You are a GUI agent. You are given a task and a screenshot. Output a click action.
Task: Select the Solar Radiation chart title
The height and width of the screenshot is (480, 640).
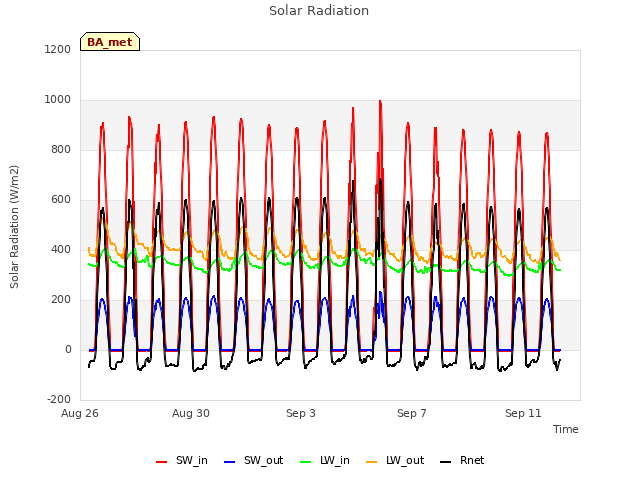[319, 11]
